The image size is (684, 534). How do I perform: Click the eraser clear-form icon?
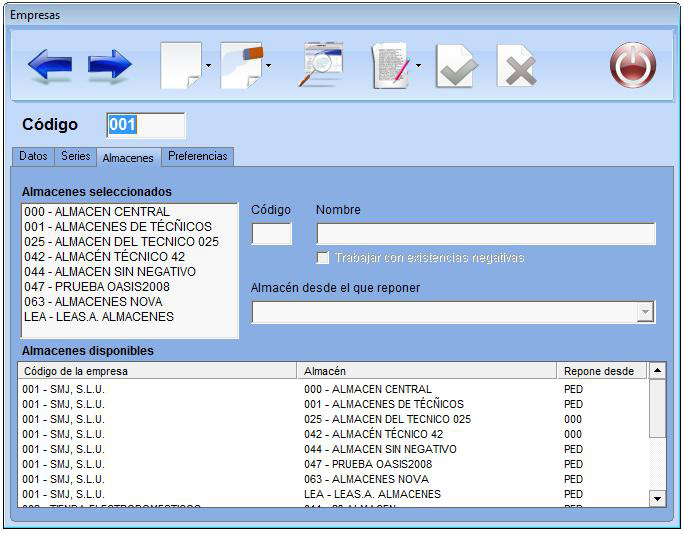coord(242,65)
